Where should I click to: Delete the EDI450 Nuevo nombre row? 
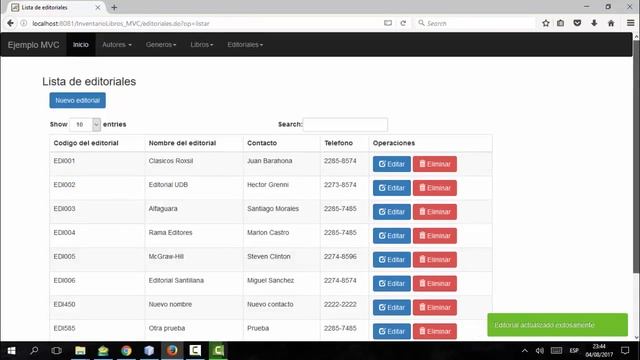(435, 307)
